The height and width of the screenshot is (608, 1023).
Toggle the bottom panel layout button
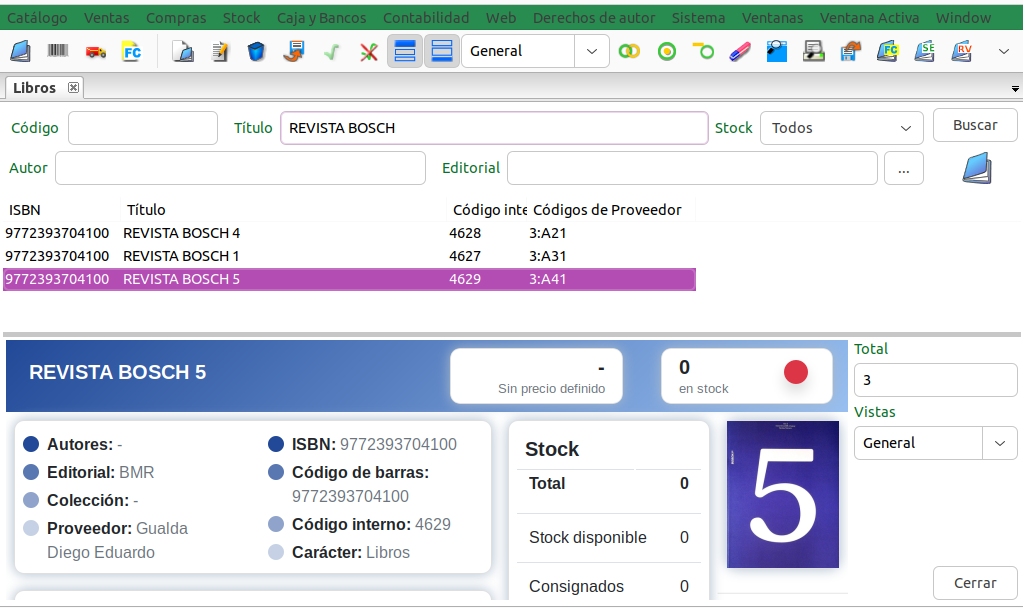point(442,51)
